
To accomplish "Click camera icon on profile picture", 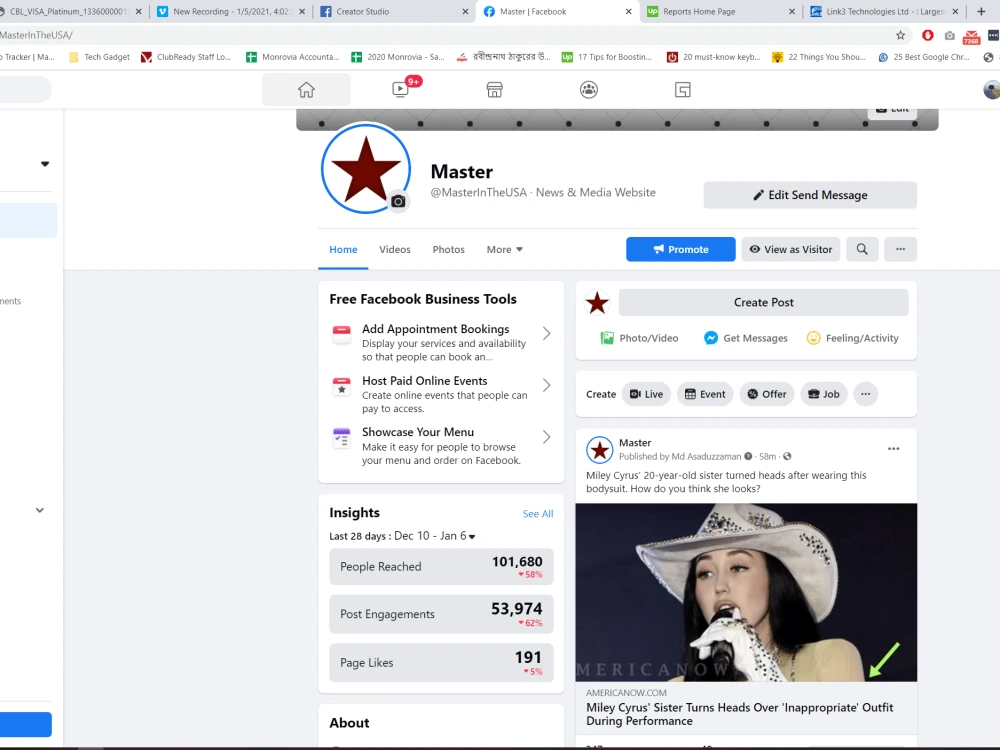I will (399, 202).
